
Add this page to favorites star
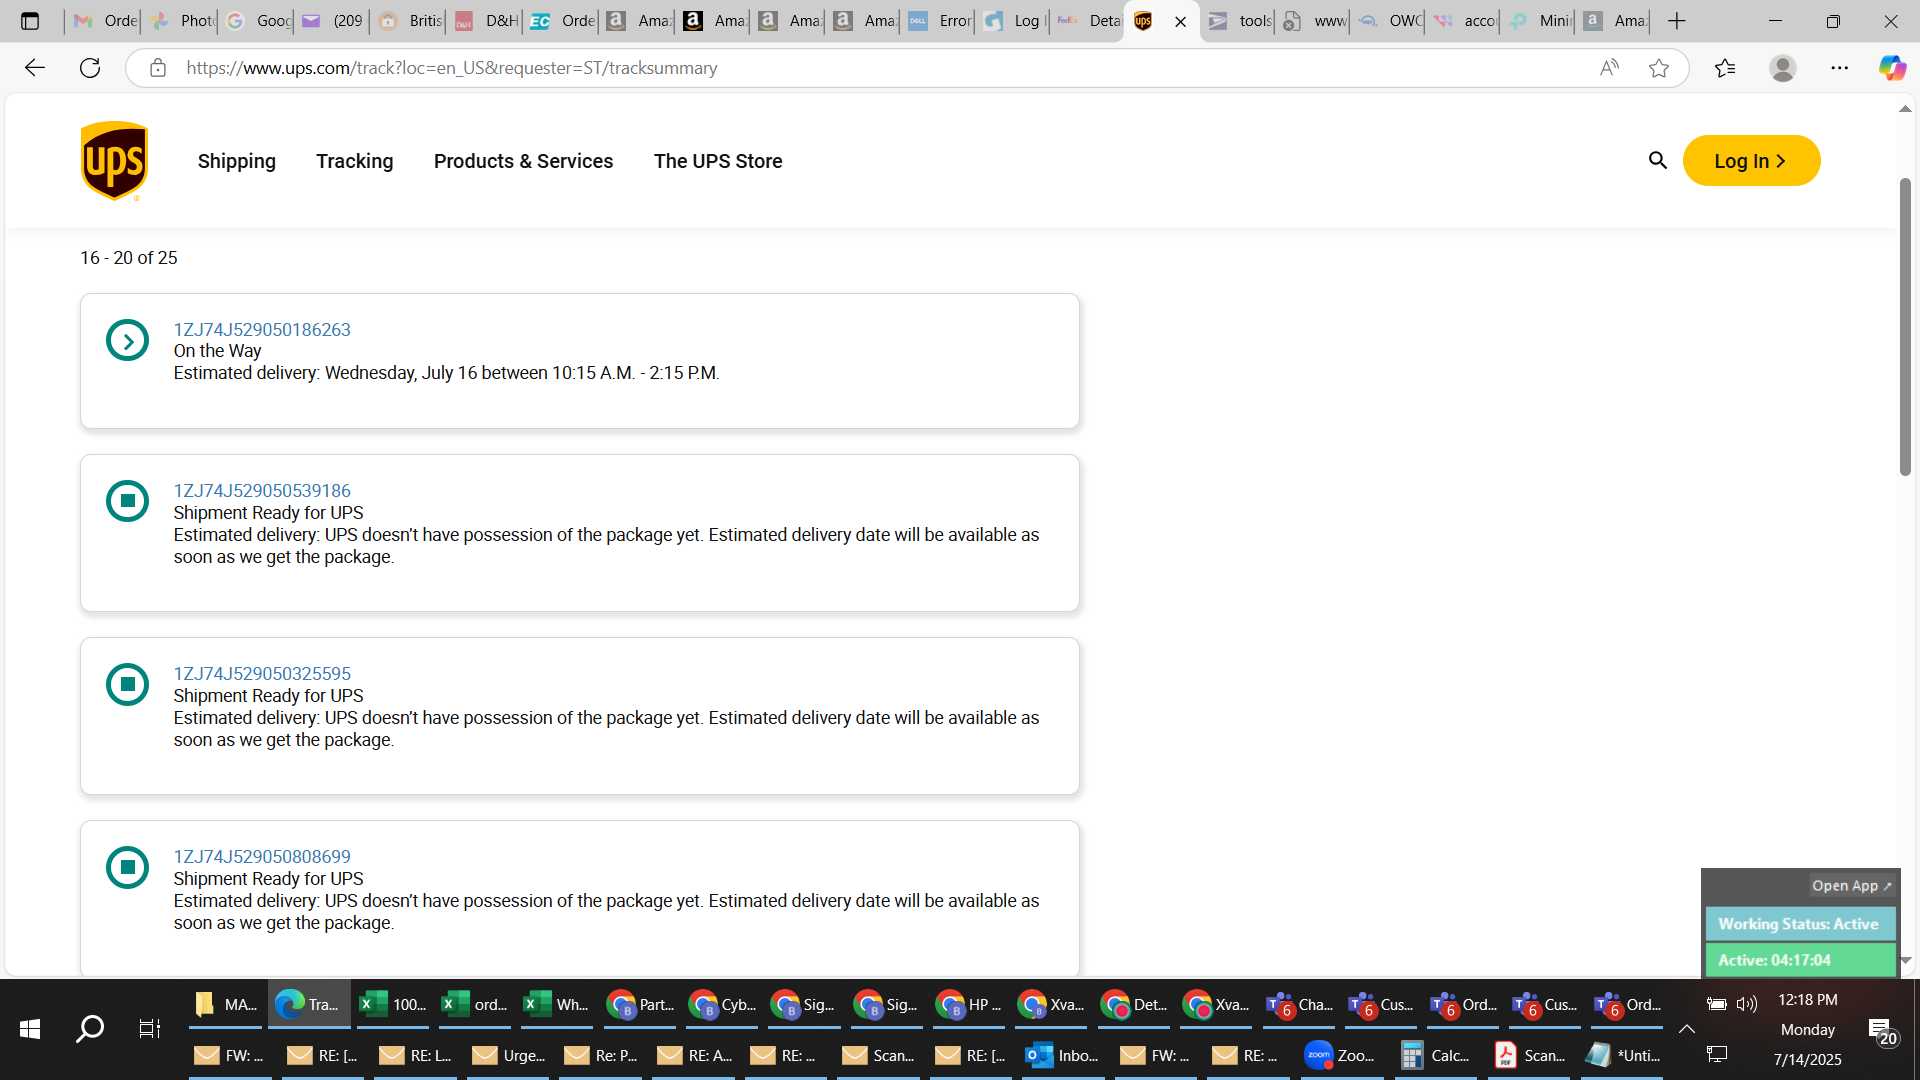pos(1659,68)
